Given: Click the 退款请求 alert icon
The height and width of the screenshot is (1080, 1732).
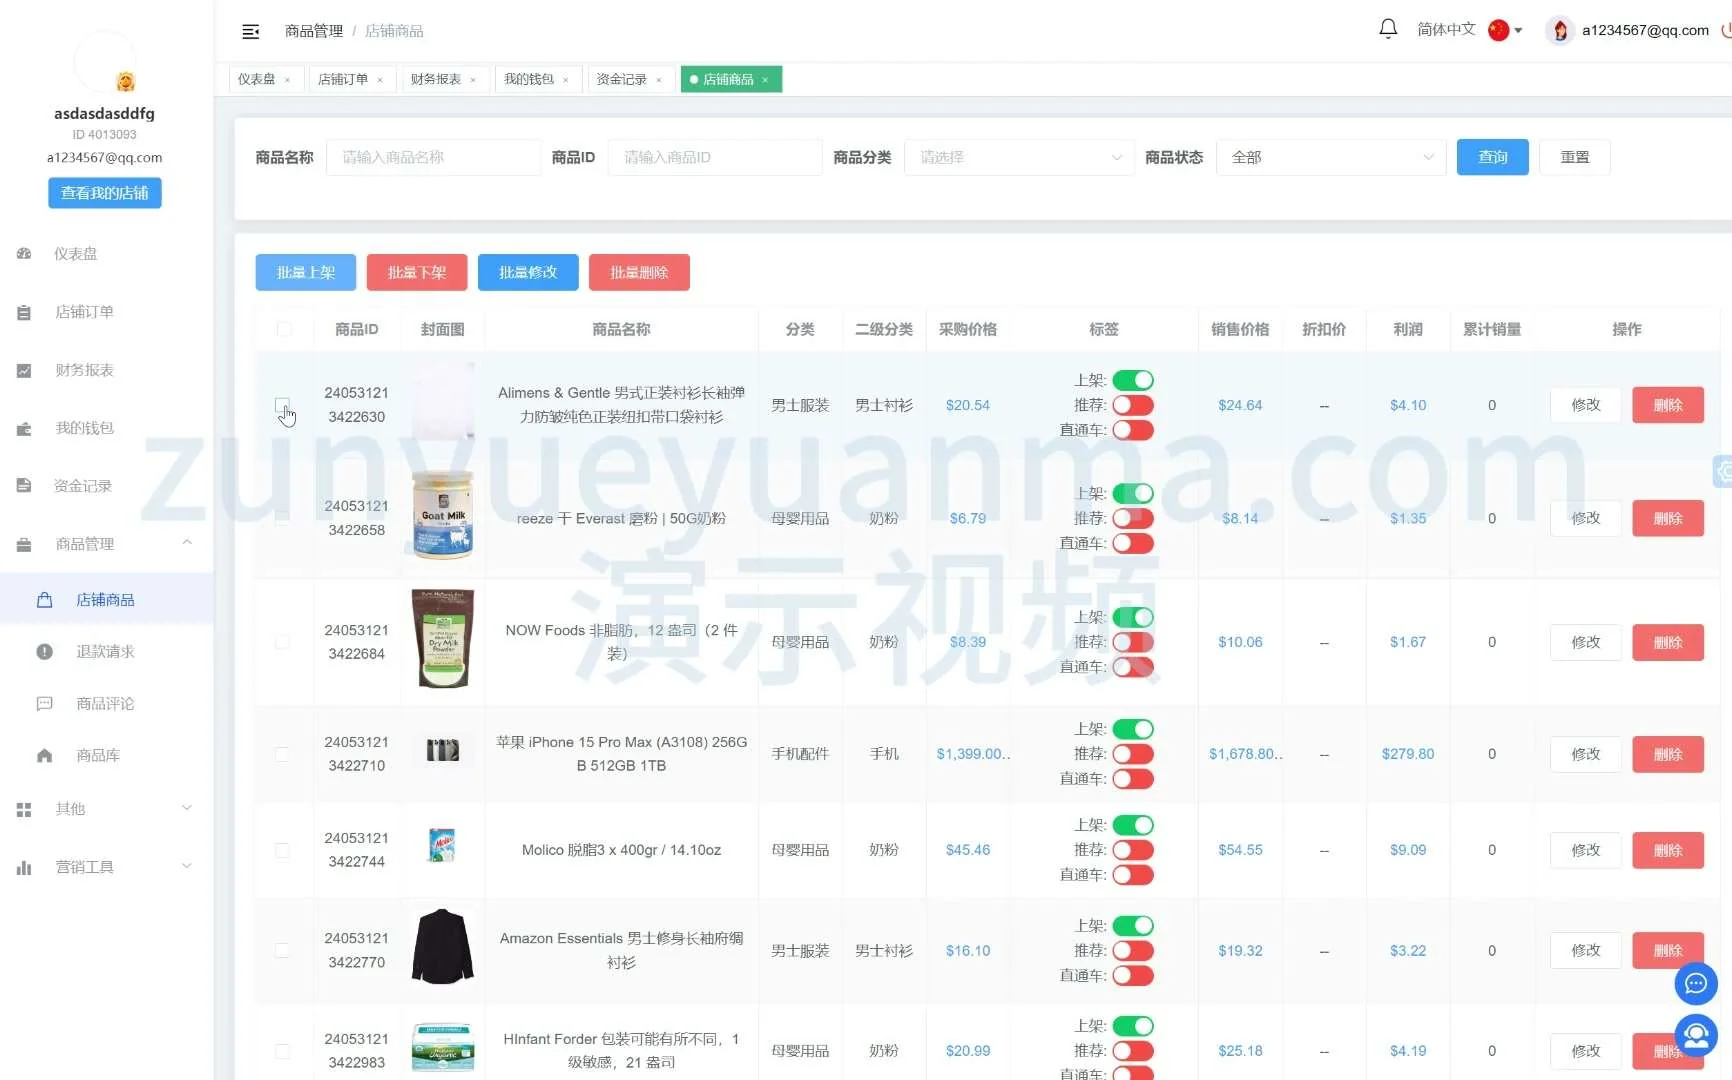Looking at the screenshot, I should click(44, 652).
